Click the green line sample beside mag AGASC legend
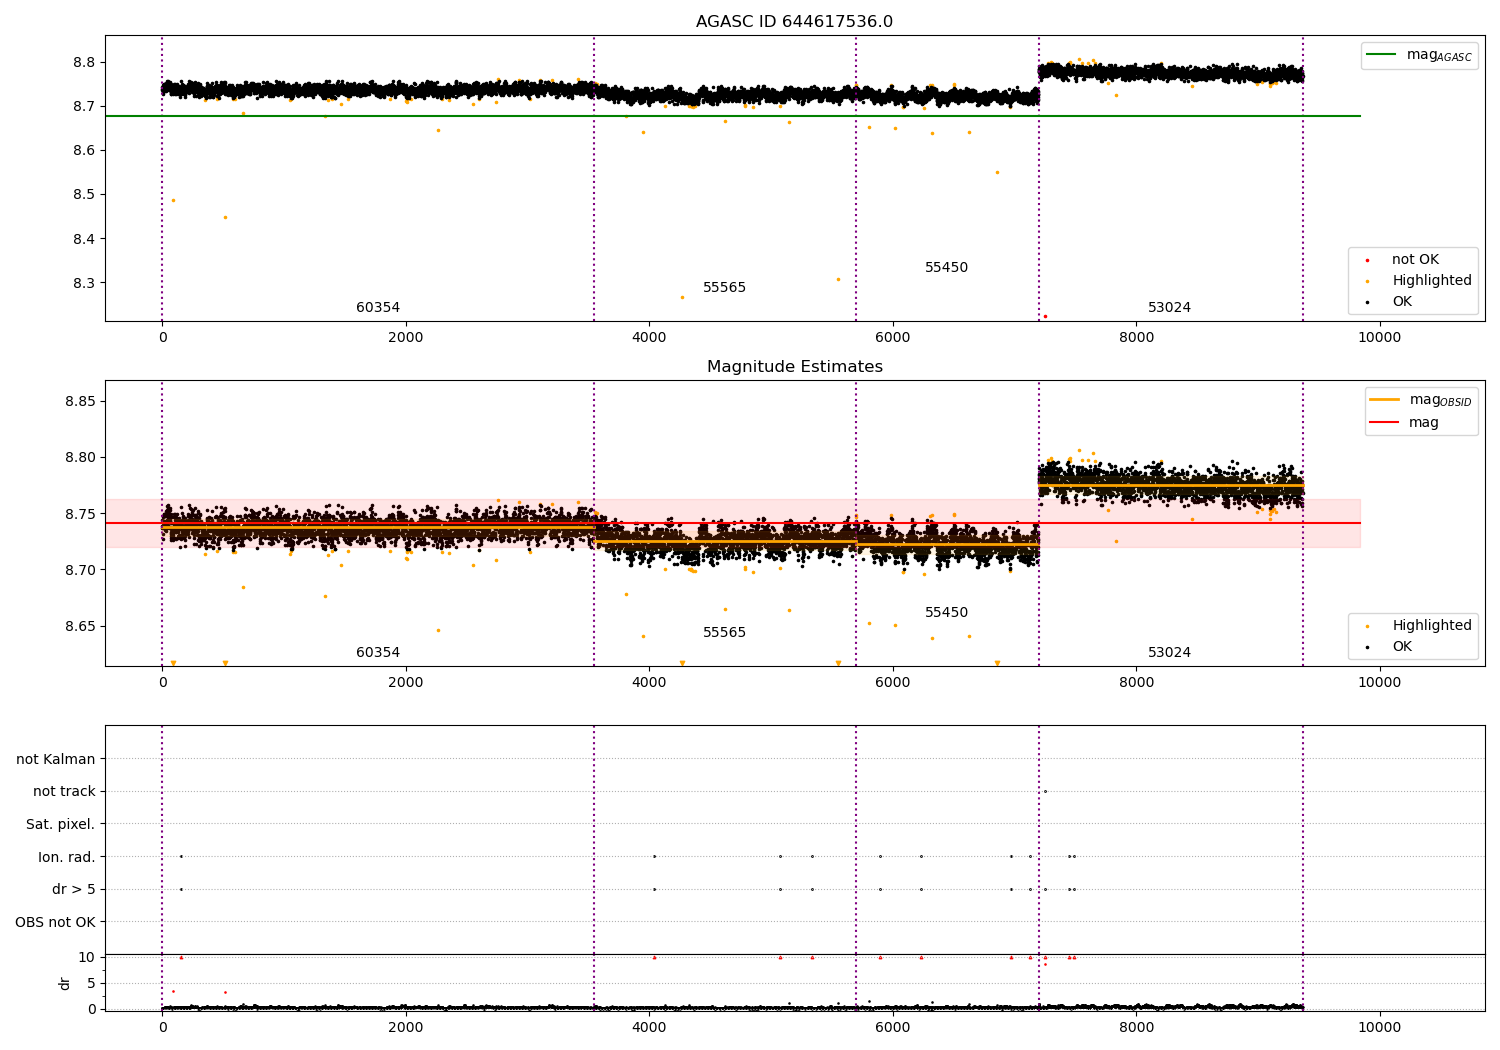The width and height of the screenshot is (1500, 1050). tap(1382, 55)
